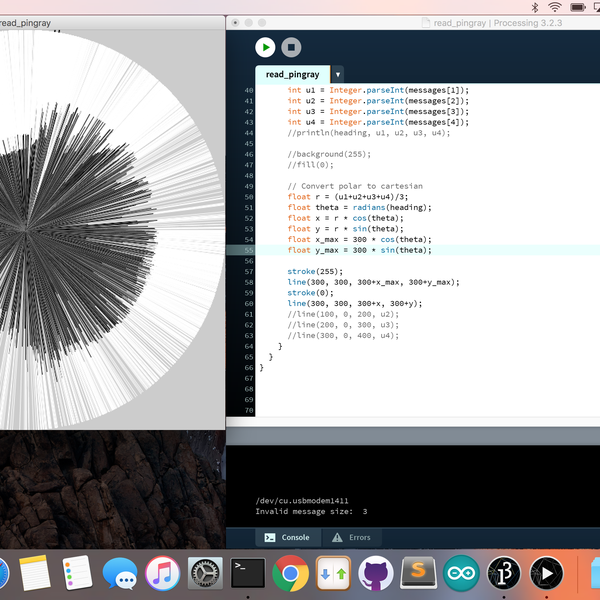
Task: Click the battery status icon in menu bar
Action: [x=580, y=7]
